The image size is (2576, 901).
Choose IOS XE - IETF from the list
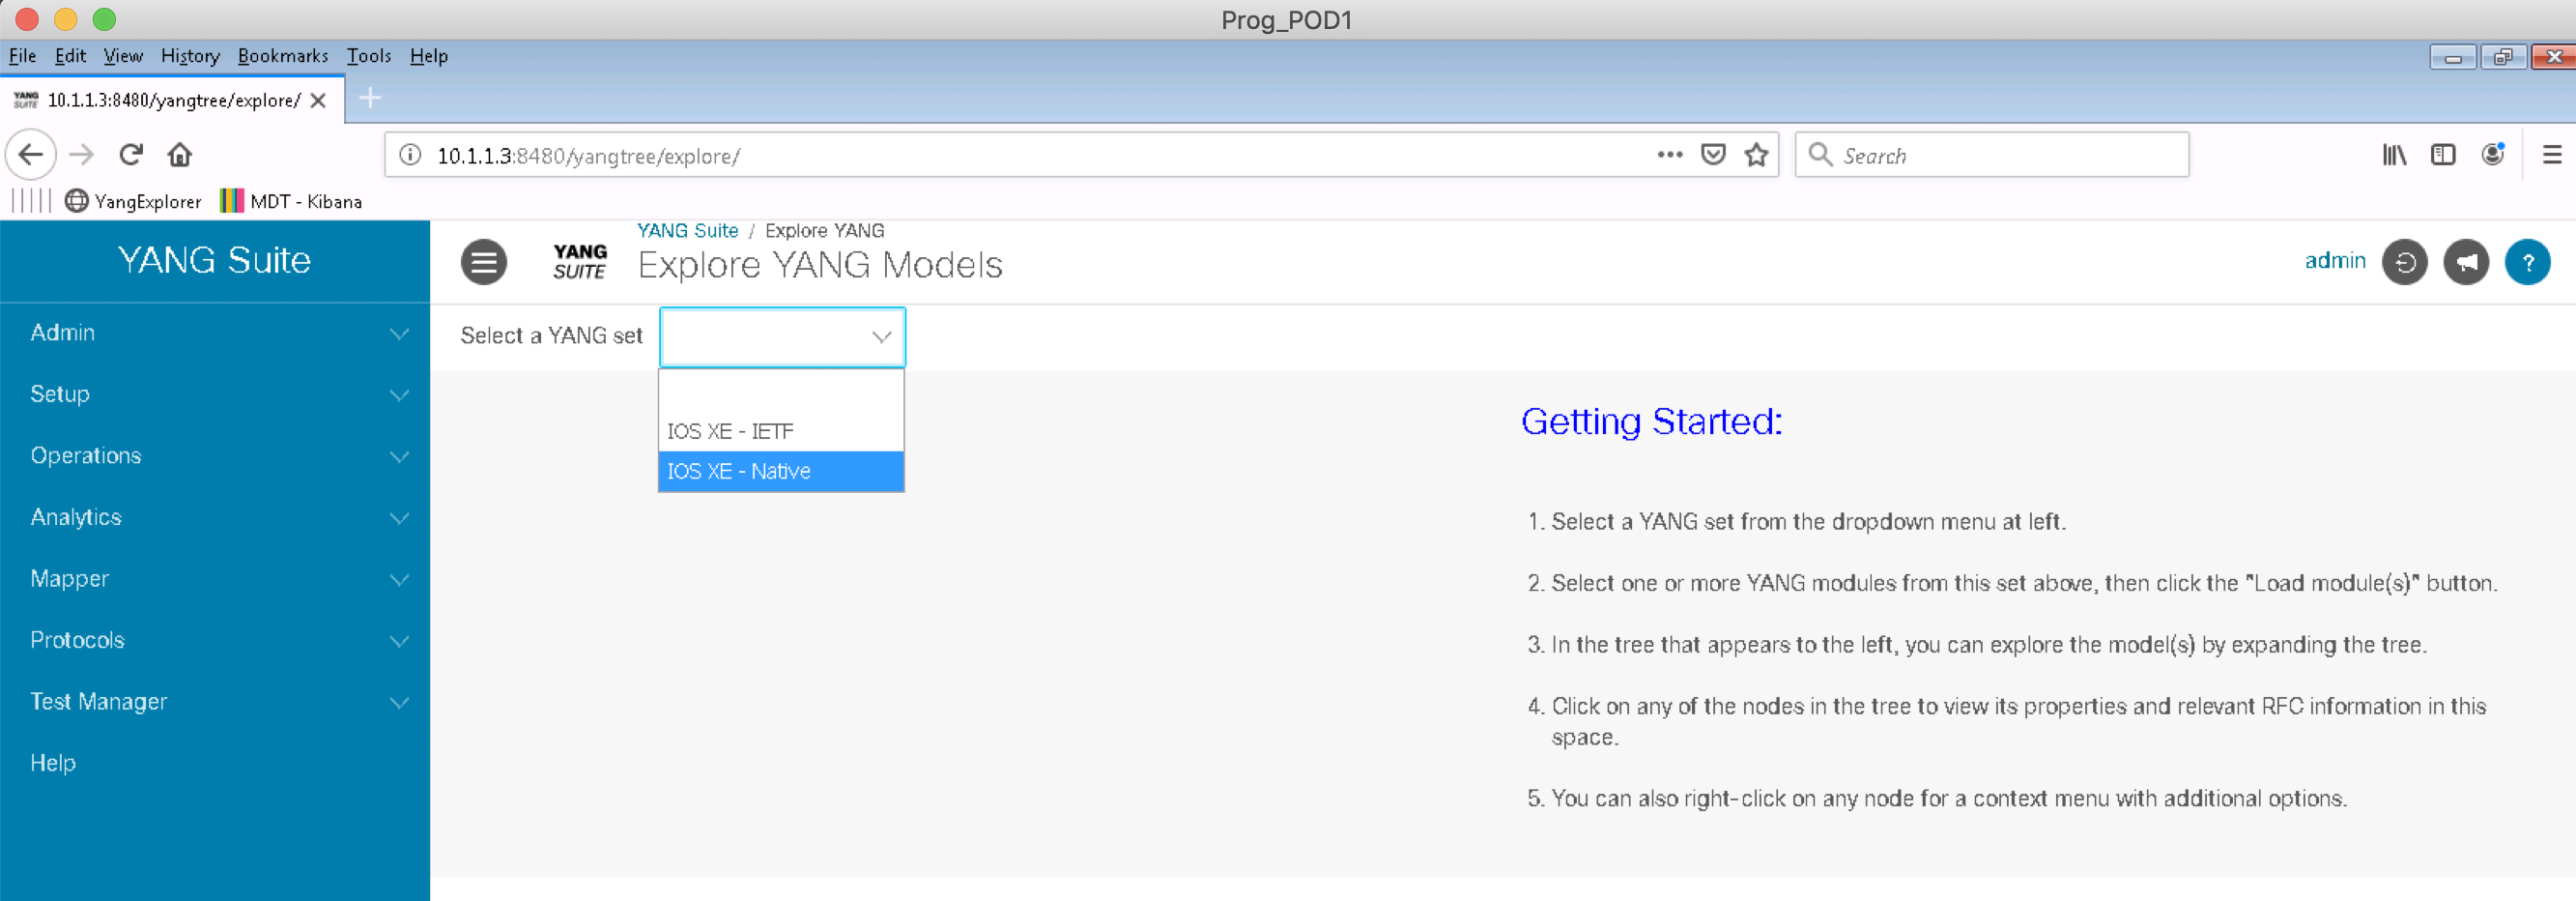coord(781,431)
